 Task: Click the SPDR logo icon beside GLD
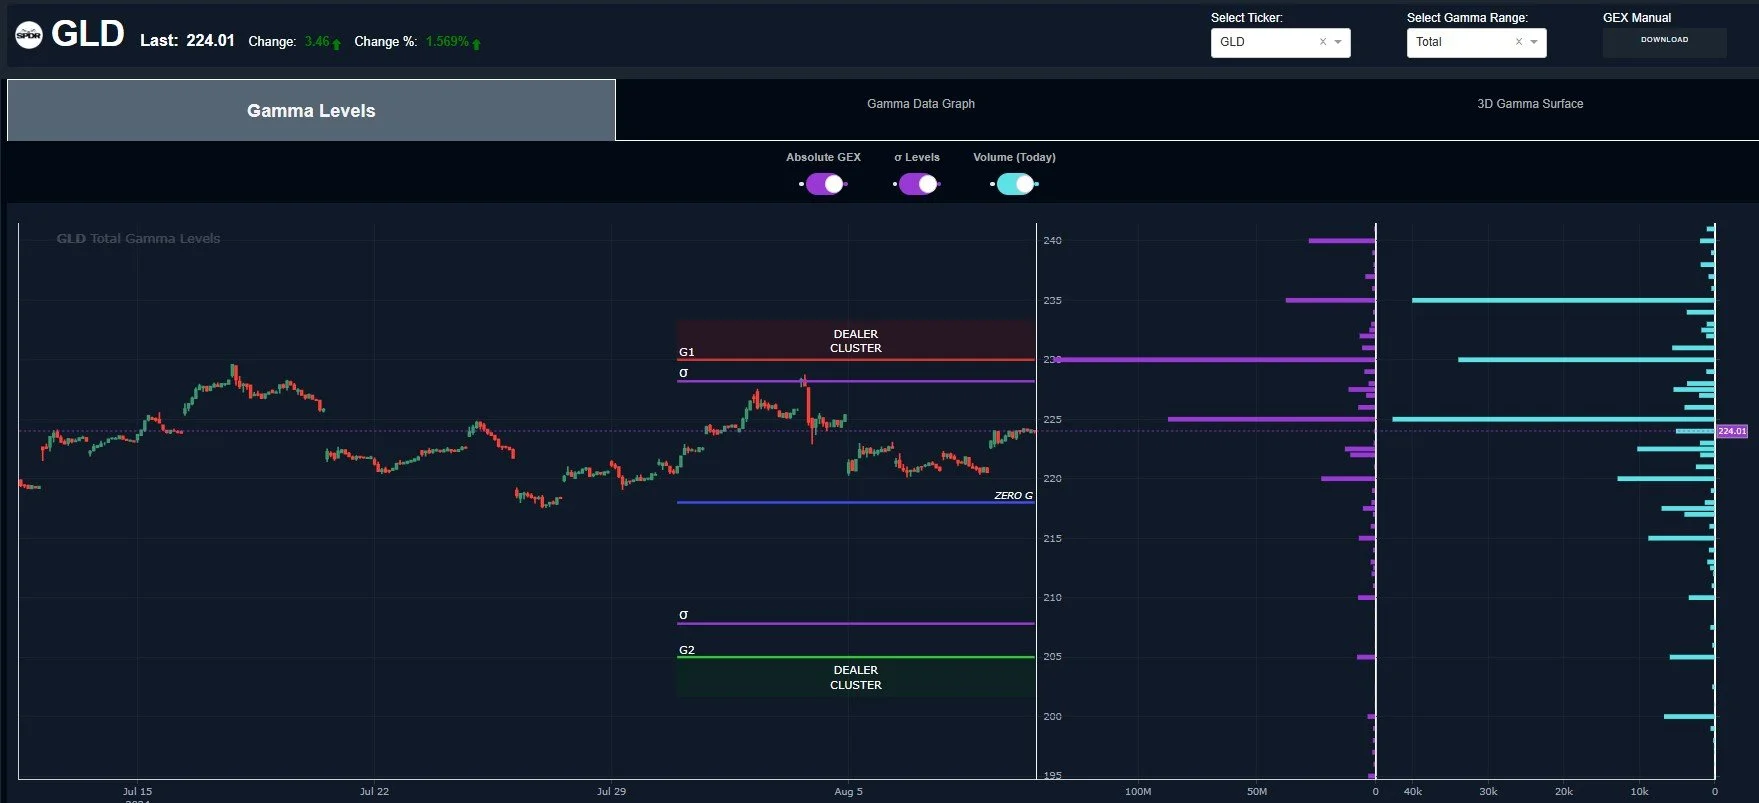(x=29, y=36)
